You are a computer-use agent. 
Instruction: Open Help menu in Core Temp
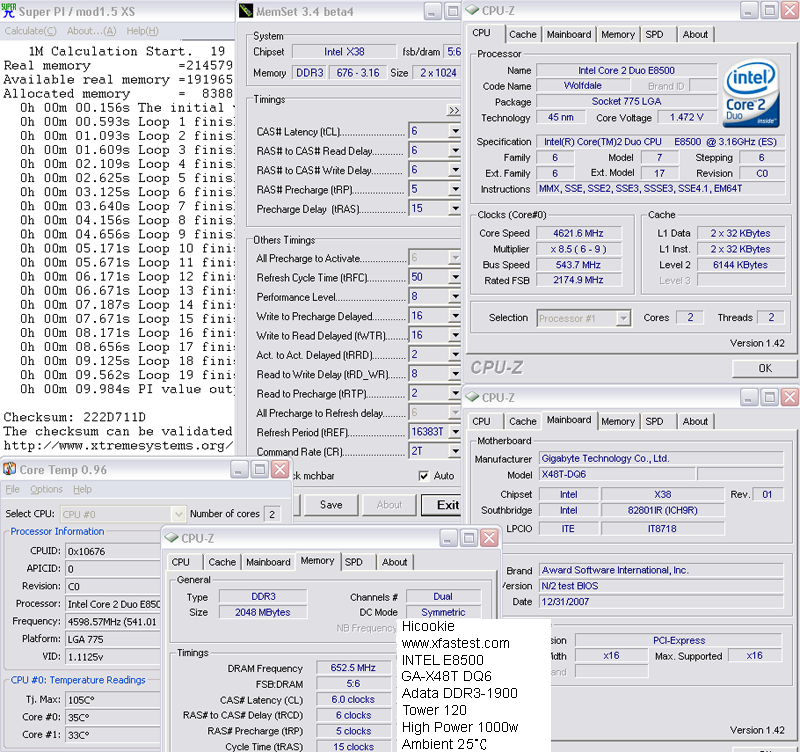pos(82,489)
